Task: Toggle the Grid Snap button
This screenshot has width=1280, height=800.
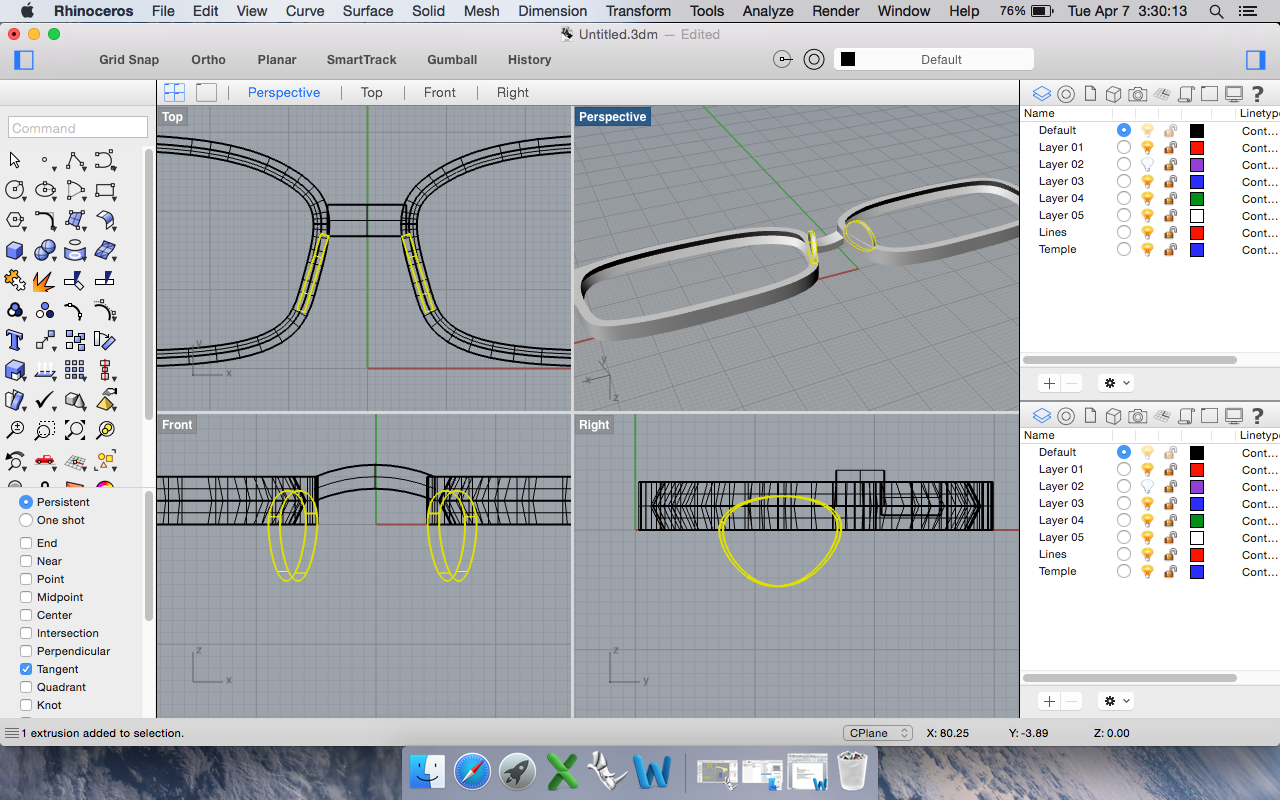Action: click(x=129, y=59)
